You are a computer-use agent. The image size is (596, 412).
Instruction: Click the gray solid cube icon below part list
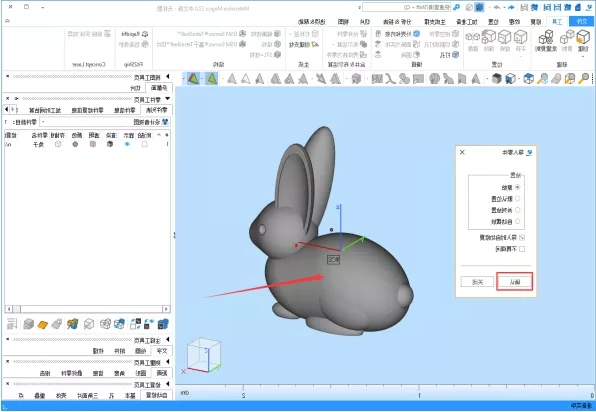pyautogui.click(x=29, y=324)
